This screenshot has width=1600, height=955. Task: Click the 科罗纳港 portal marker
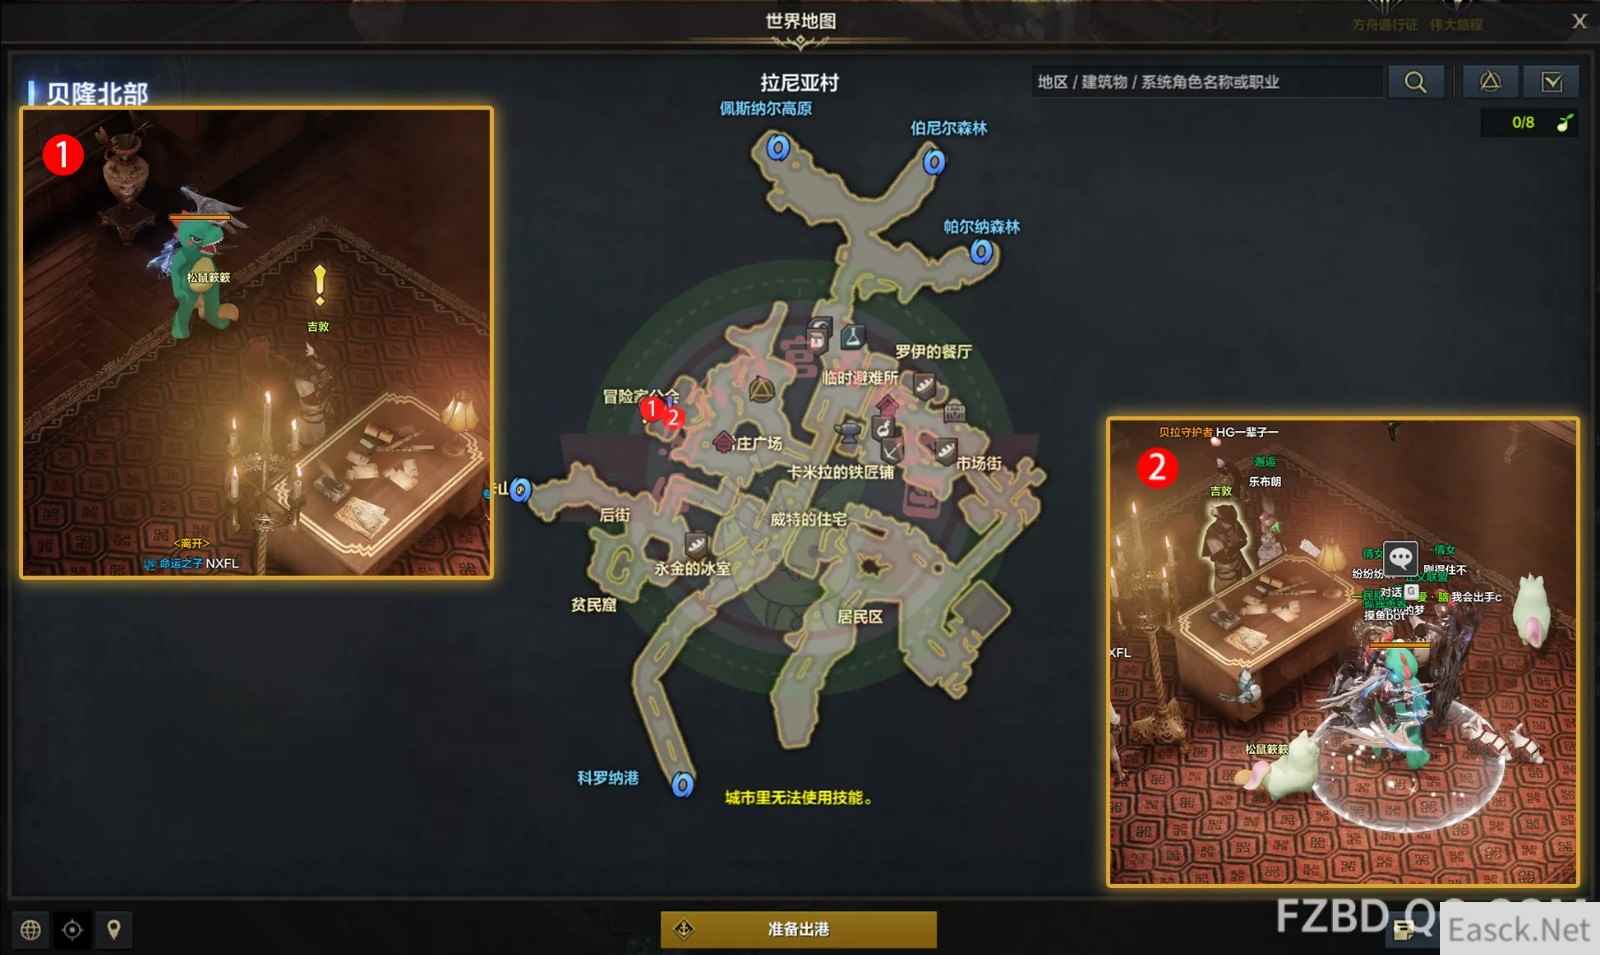[682, 784]
